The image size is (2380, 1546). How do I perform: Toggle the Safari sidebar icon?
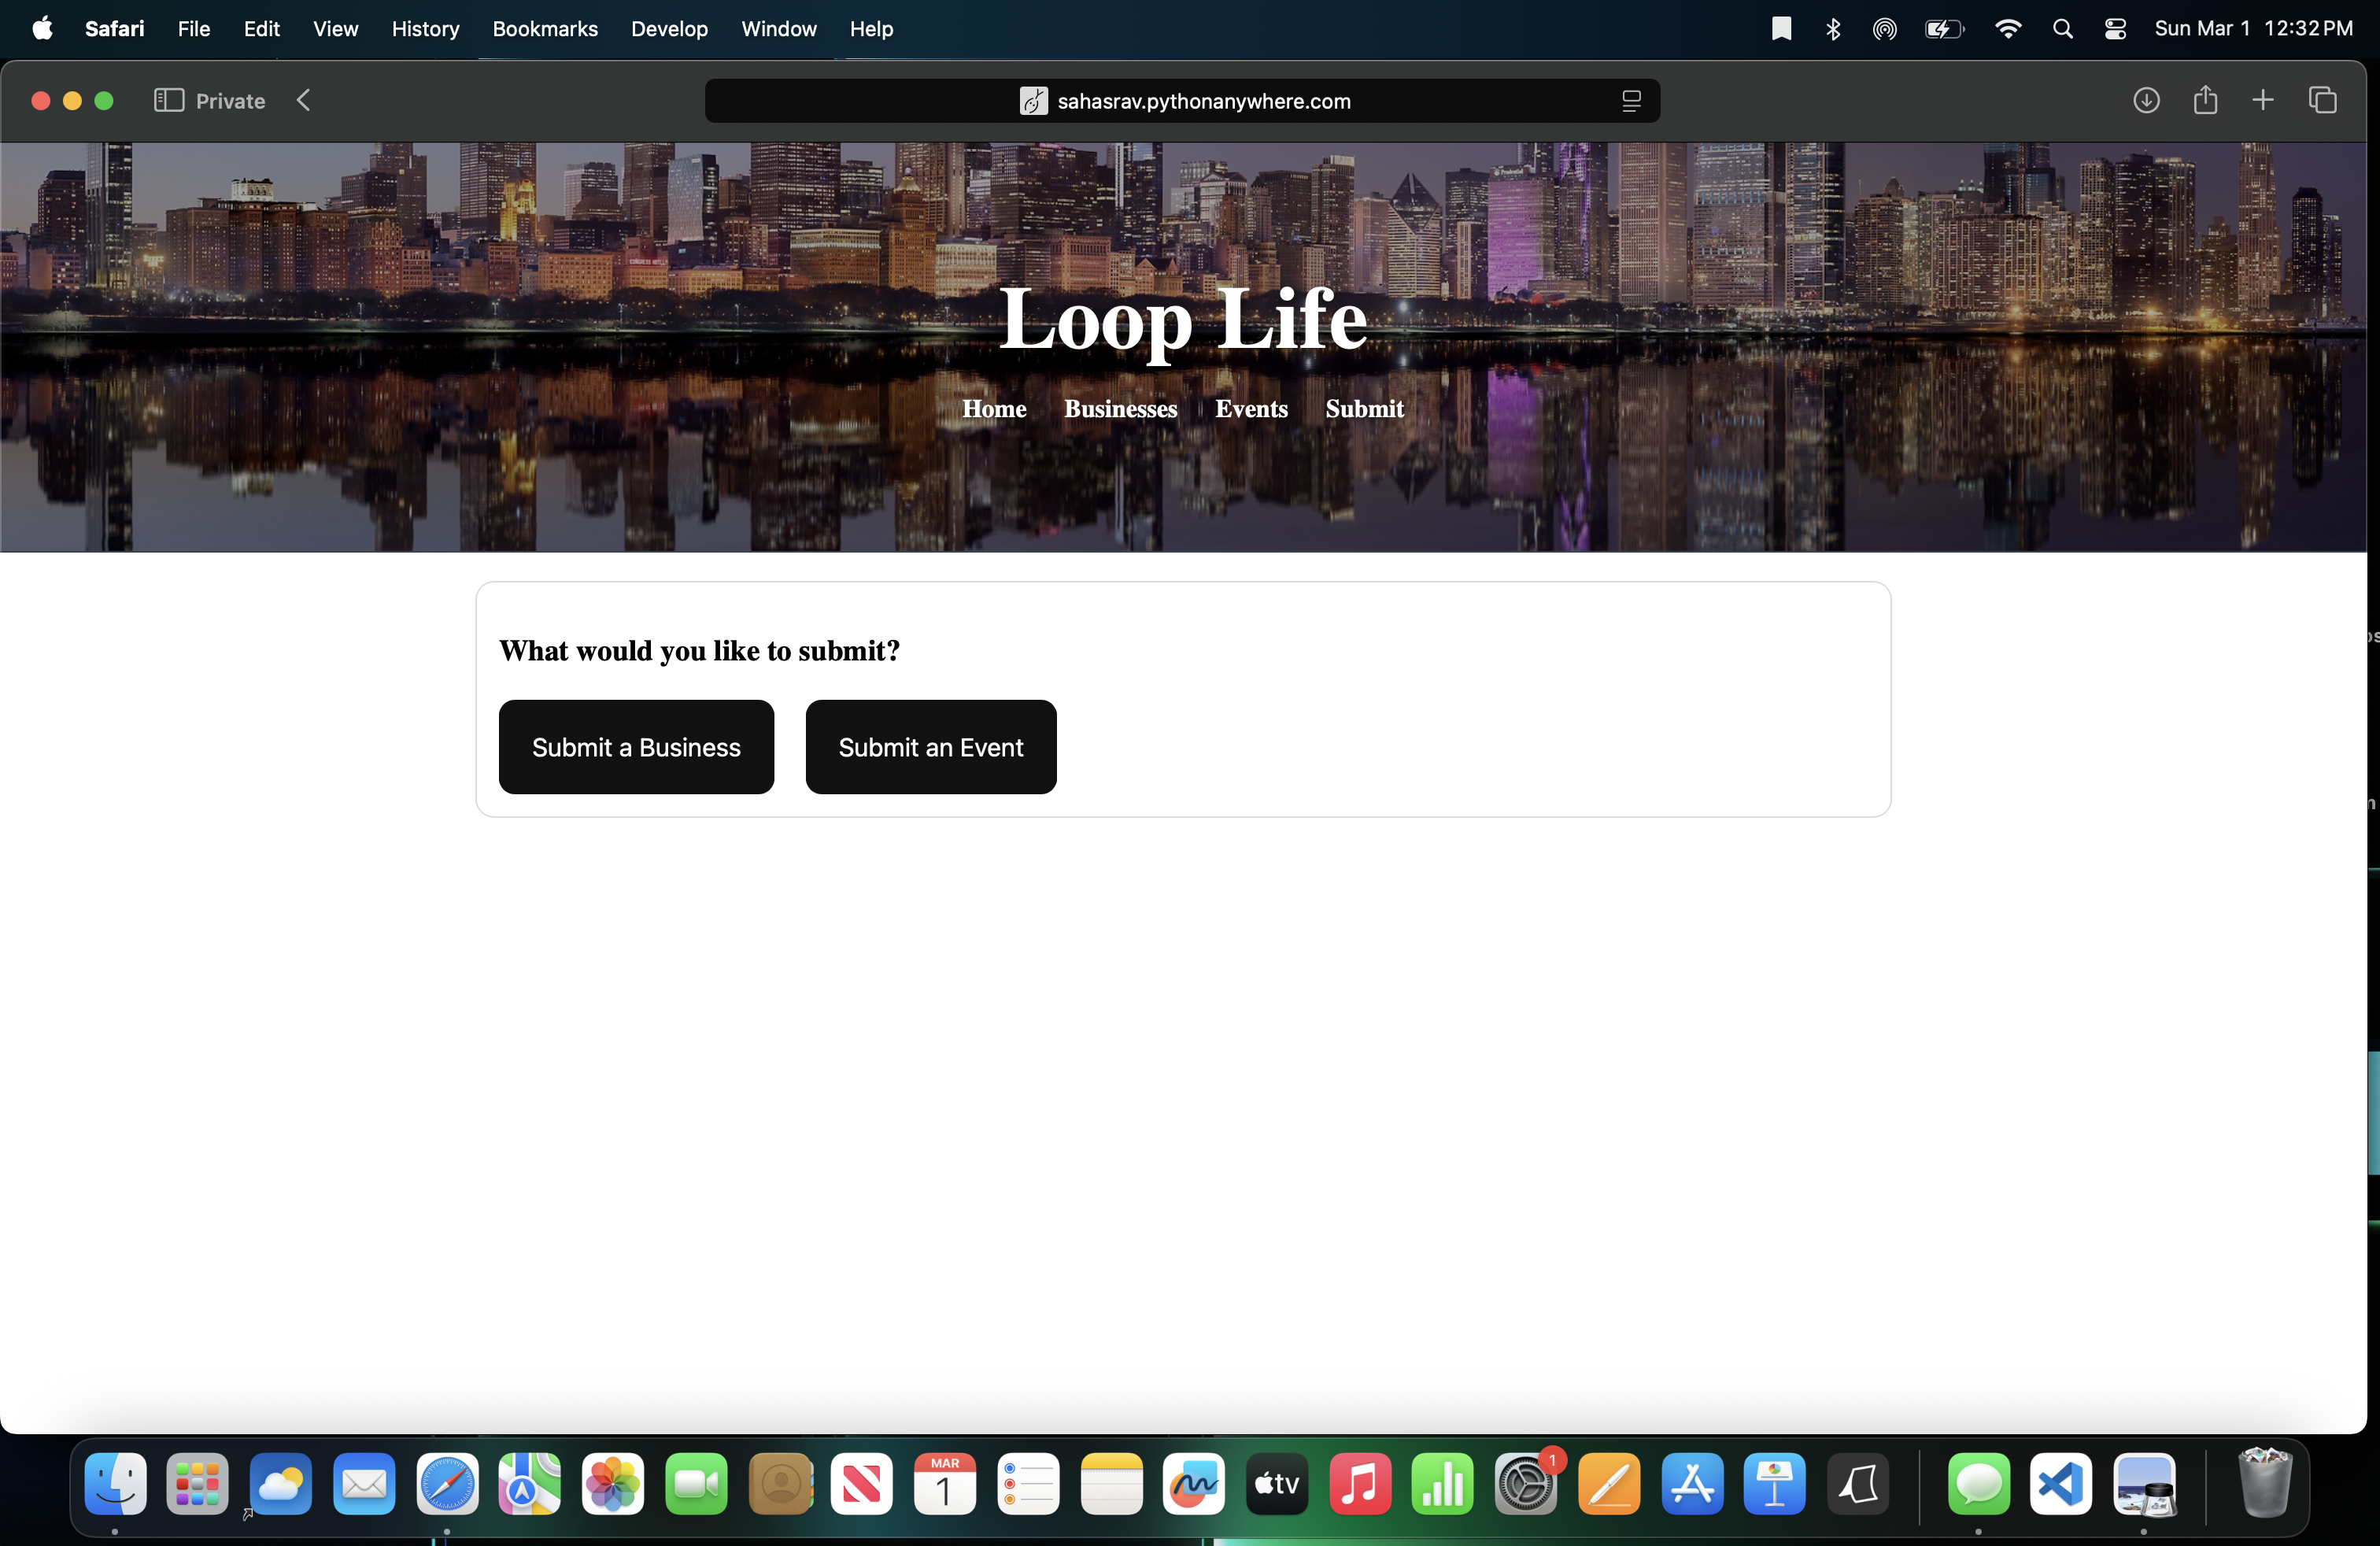pyautogui.click(x=168, y=101)
